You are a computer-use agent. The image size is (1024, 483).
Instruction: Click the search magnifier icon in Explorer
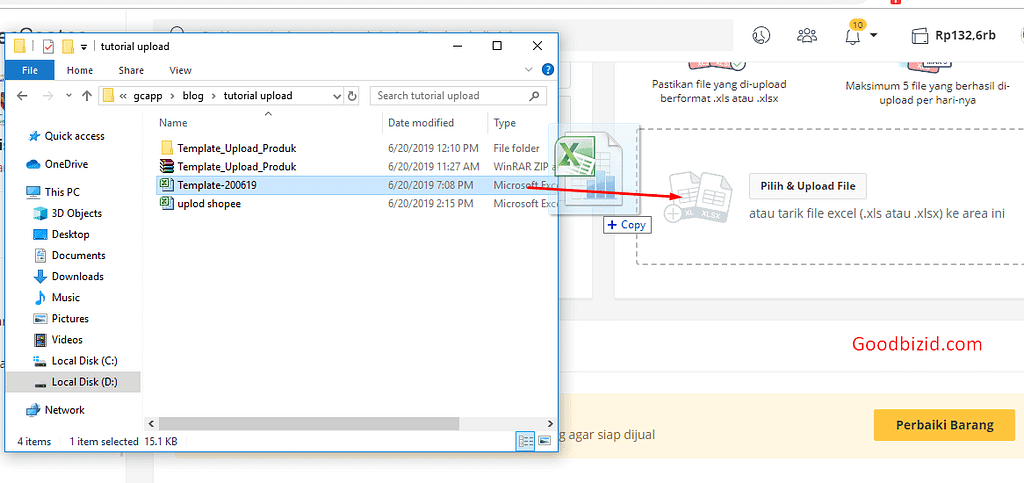point(535,96)
